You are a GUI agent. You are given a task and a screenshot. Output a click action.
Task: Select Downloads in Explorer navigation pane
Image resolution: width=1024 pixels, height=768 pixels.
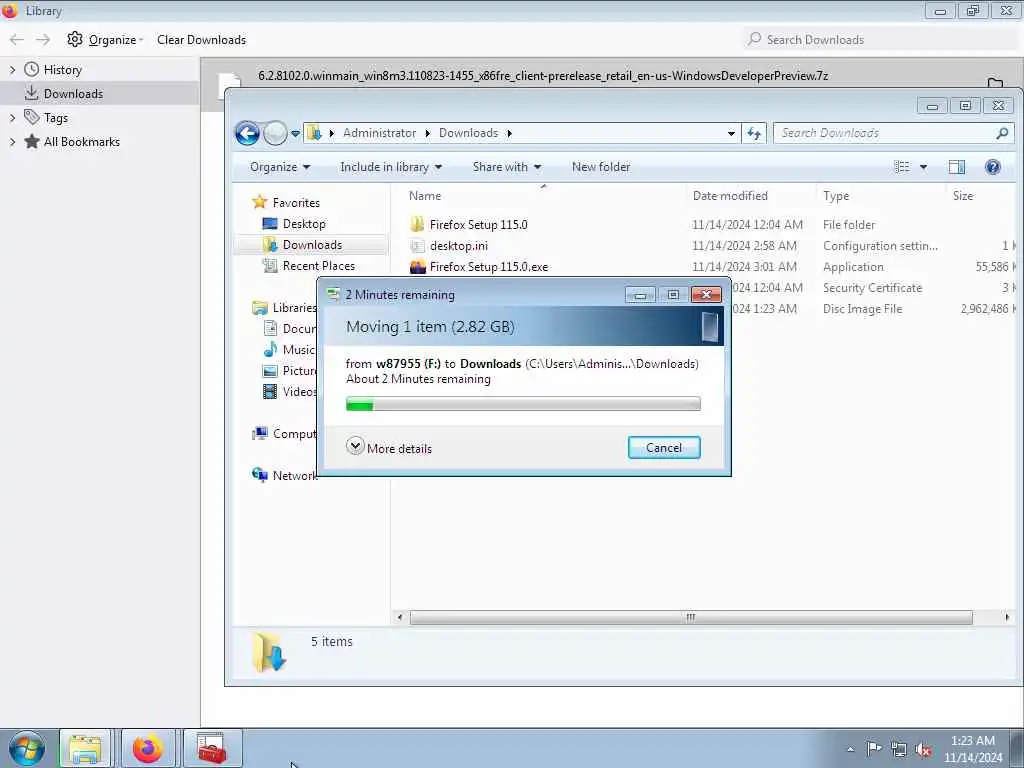pyautogui.click(x=312, y=245)
